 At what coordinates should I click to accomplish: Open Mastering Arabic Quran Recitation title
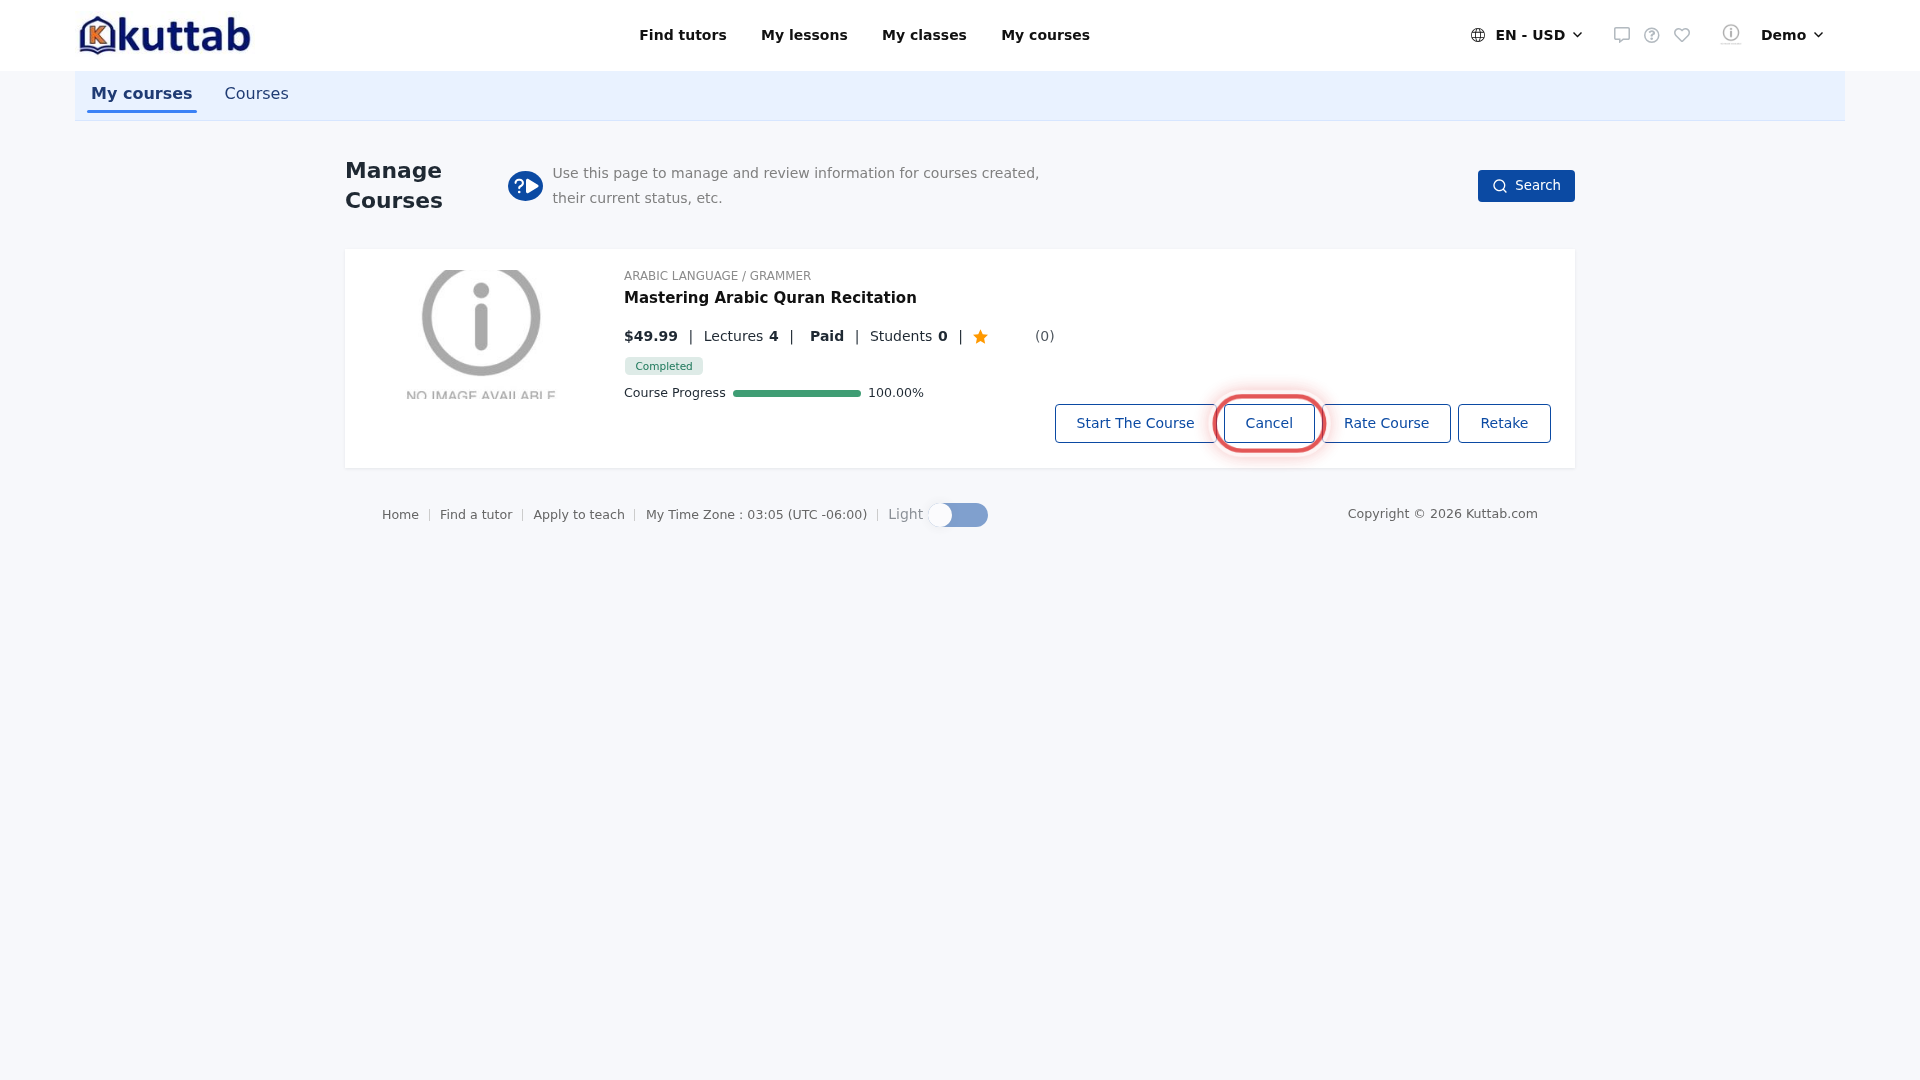pos(770,298)
